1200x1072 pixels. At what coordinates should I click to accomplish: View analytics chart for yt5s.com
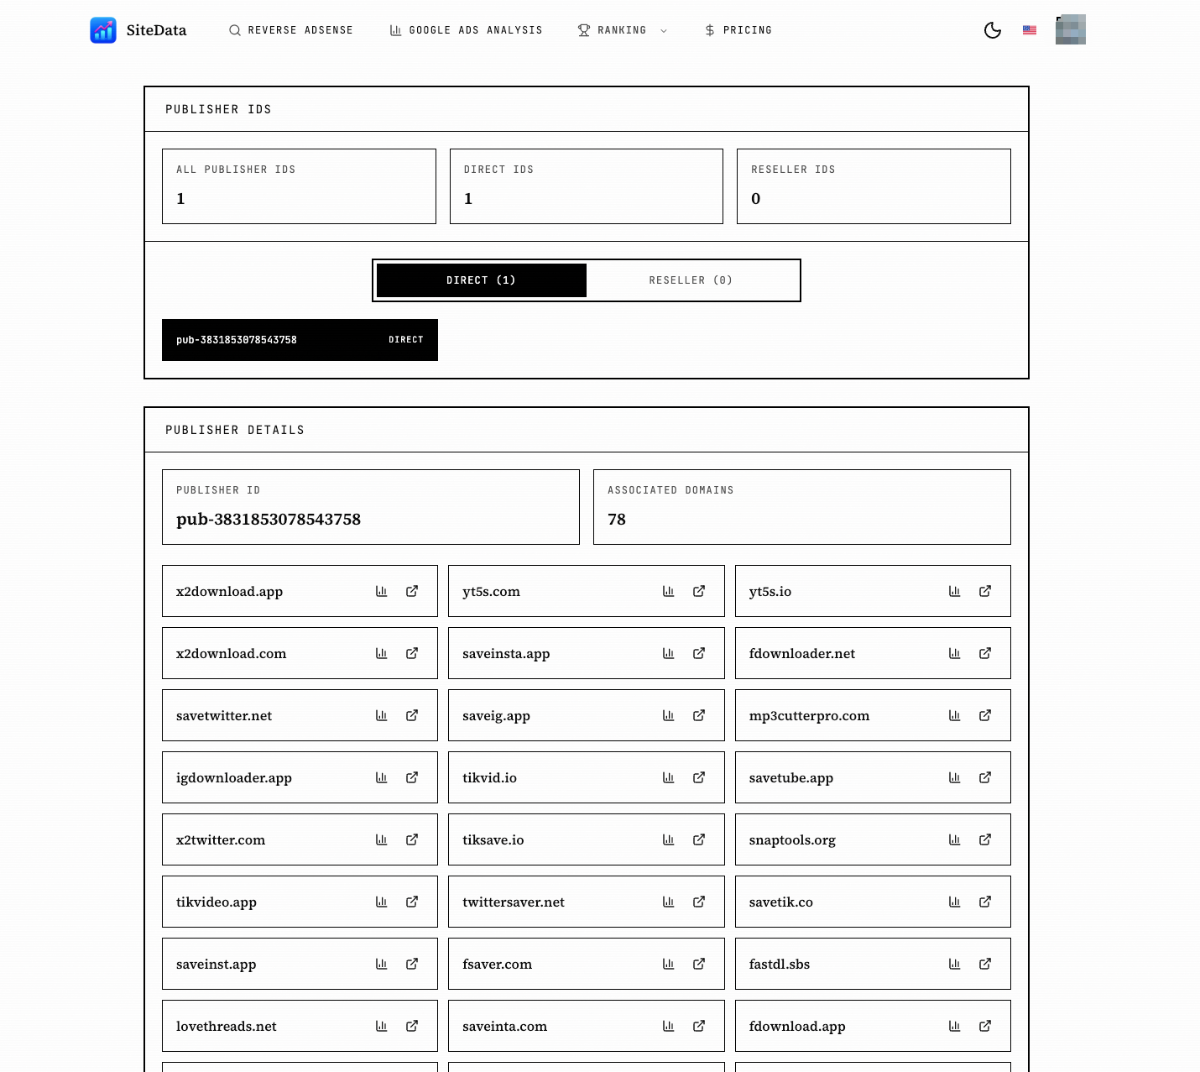point(668,591)
